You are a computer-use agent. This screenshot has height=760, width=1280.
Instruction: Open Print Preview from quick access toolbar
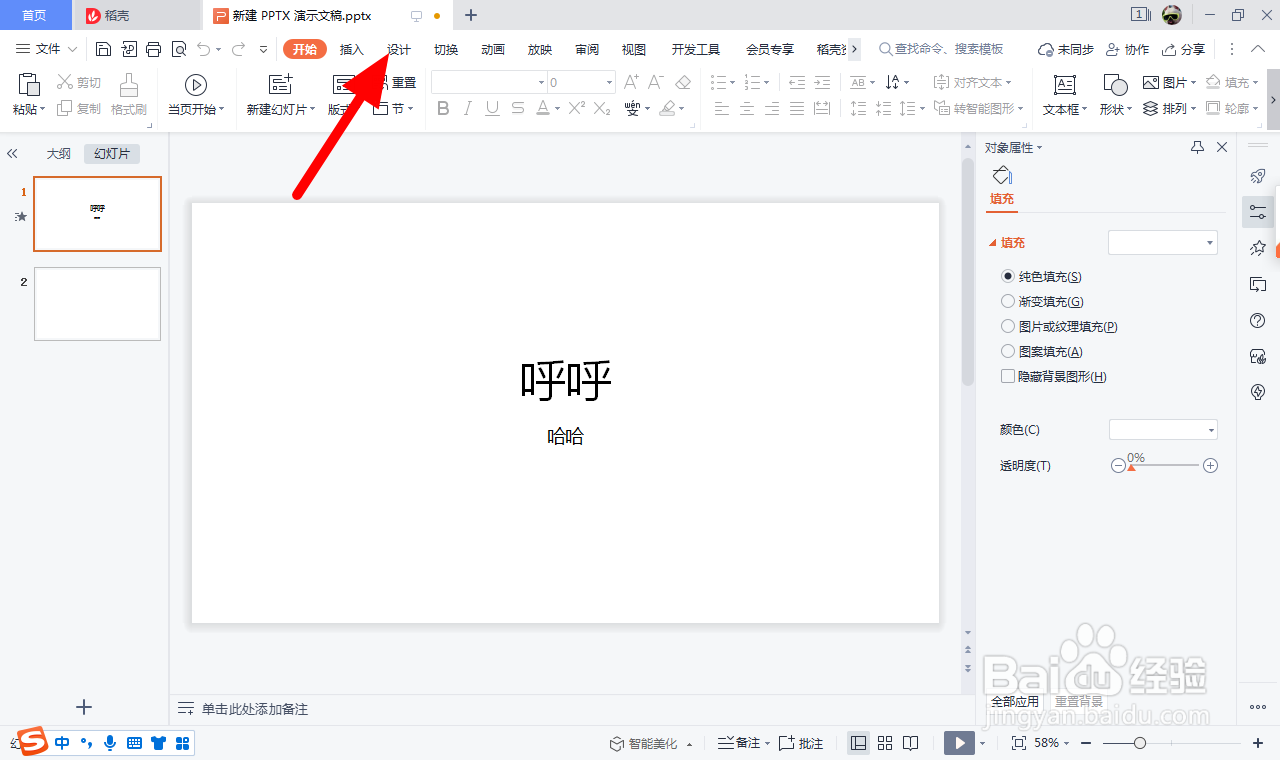point(179,49)
